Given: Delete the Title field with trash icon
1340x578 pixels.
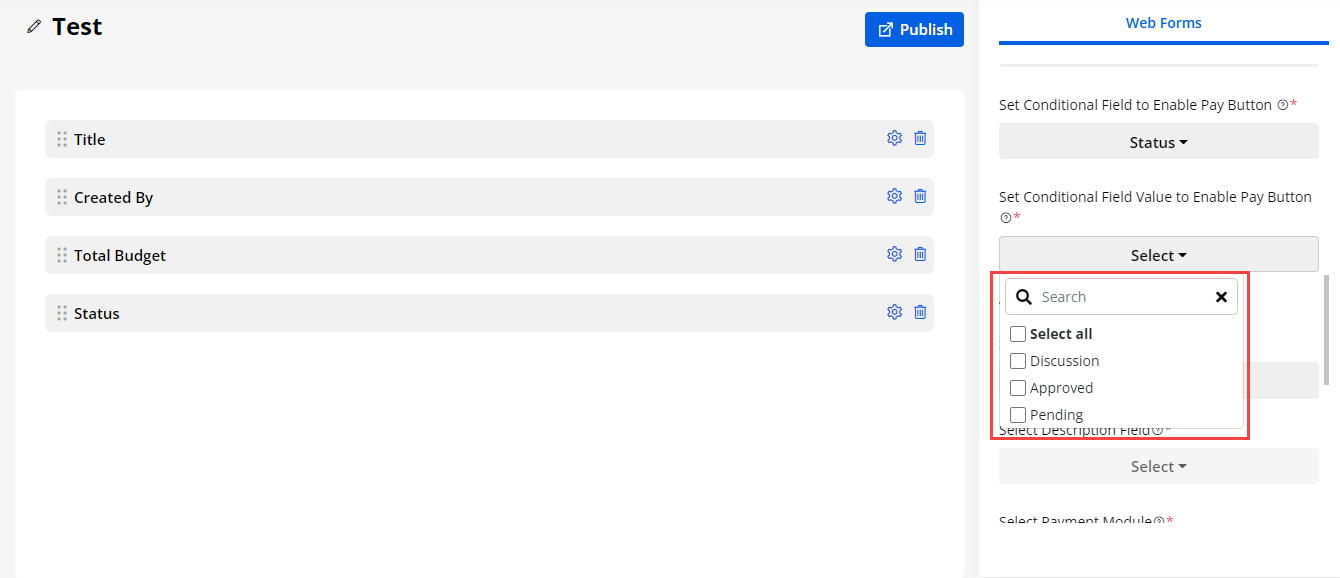Looking at the screenshot, I should point(920,139).
